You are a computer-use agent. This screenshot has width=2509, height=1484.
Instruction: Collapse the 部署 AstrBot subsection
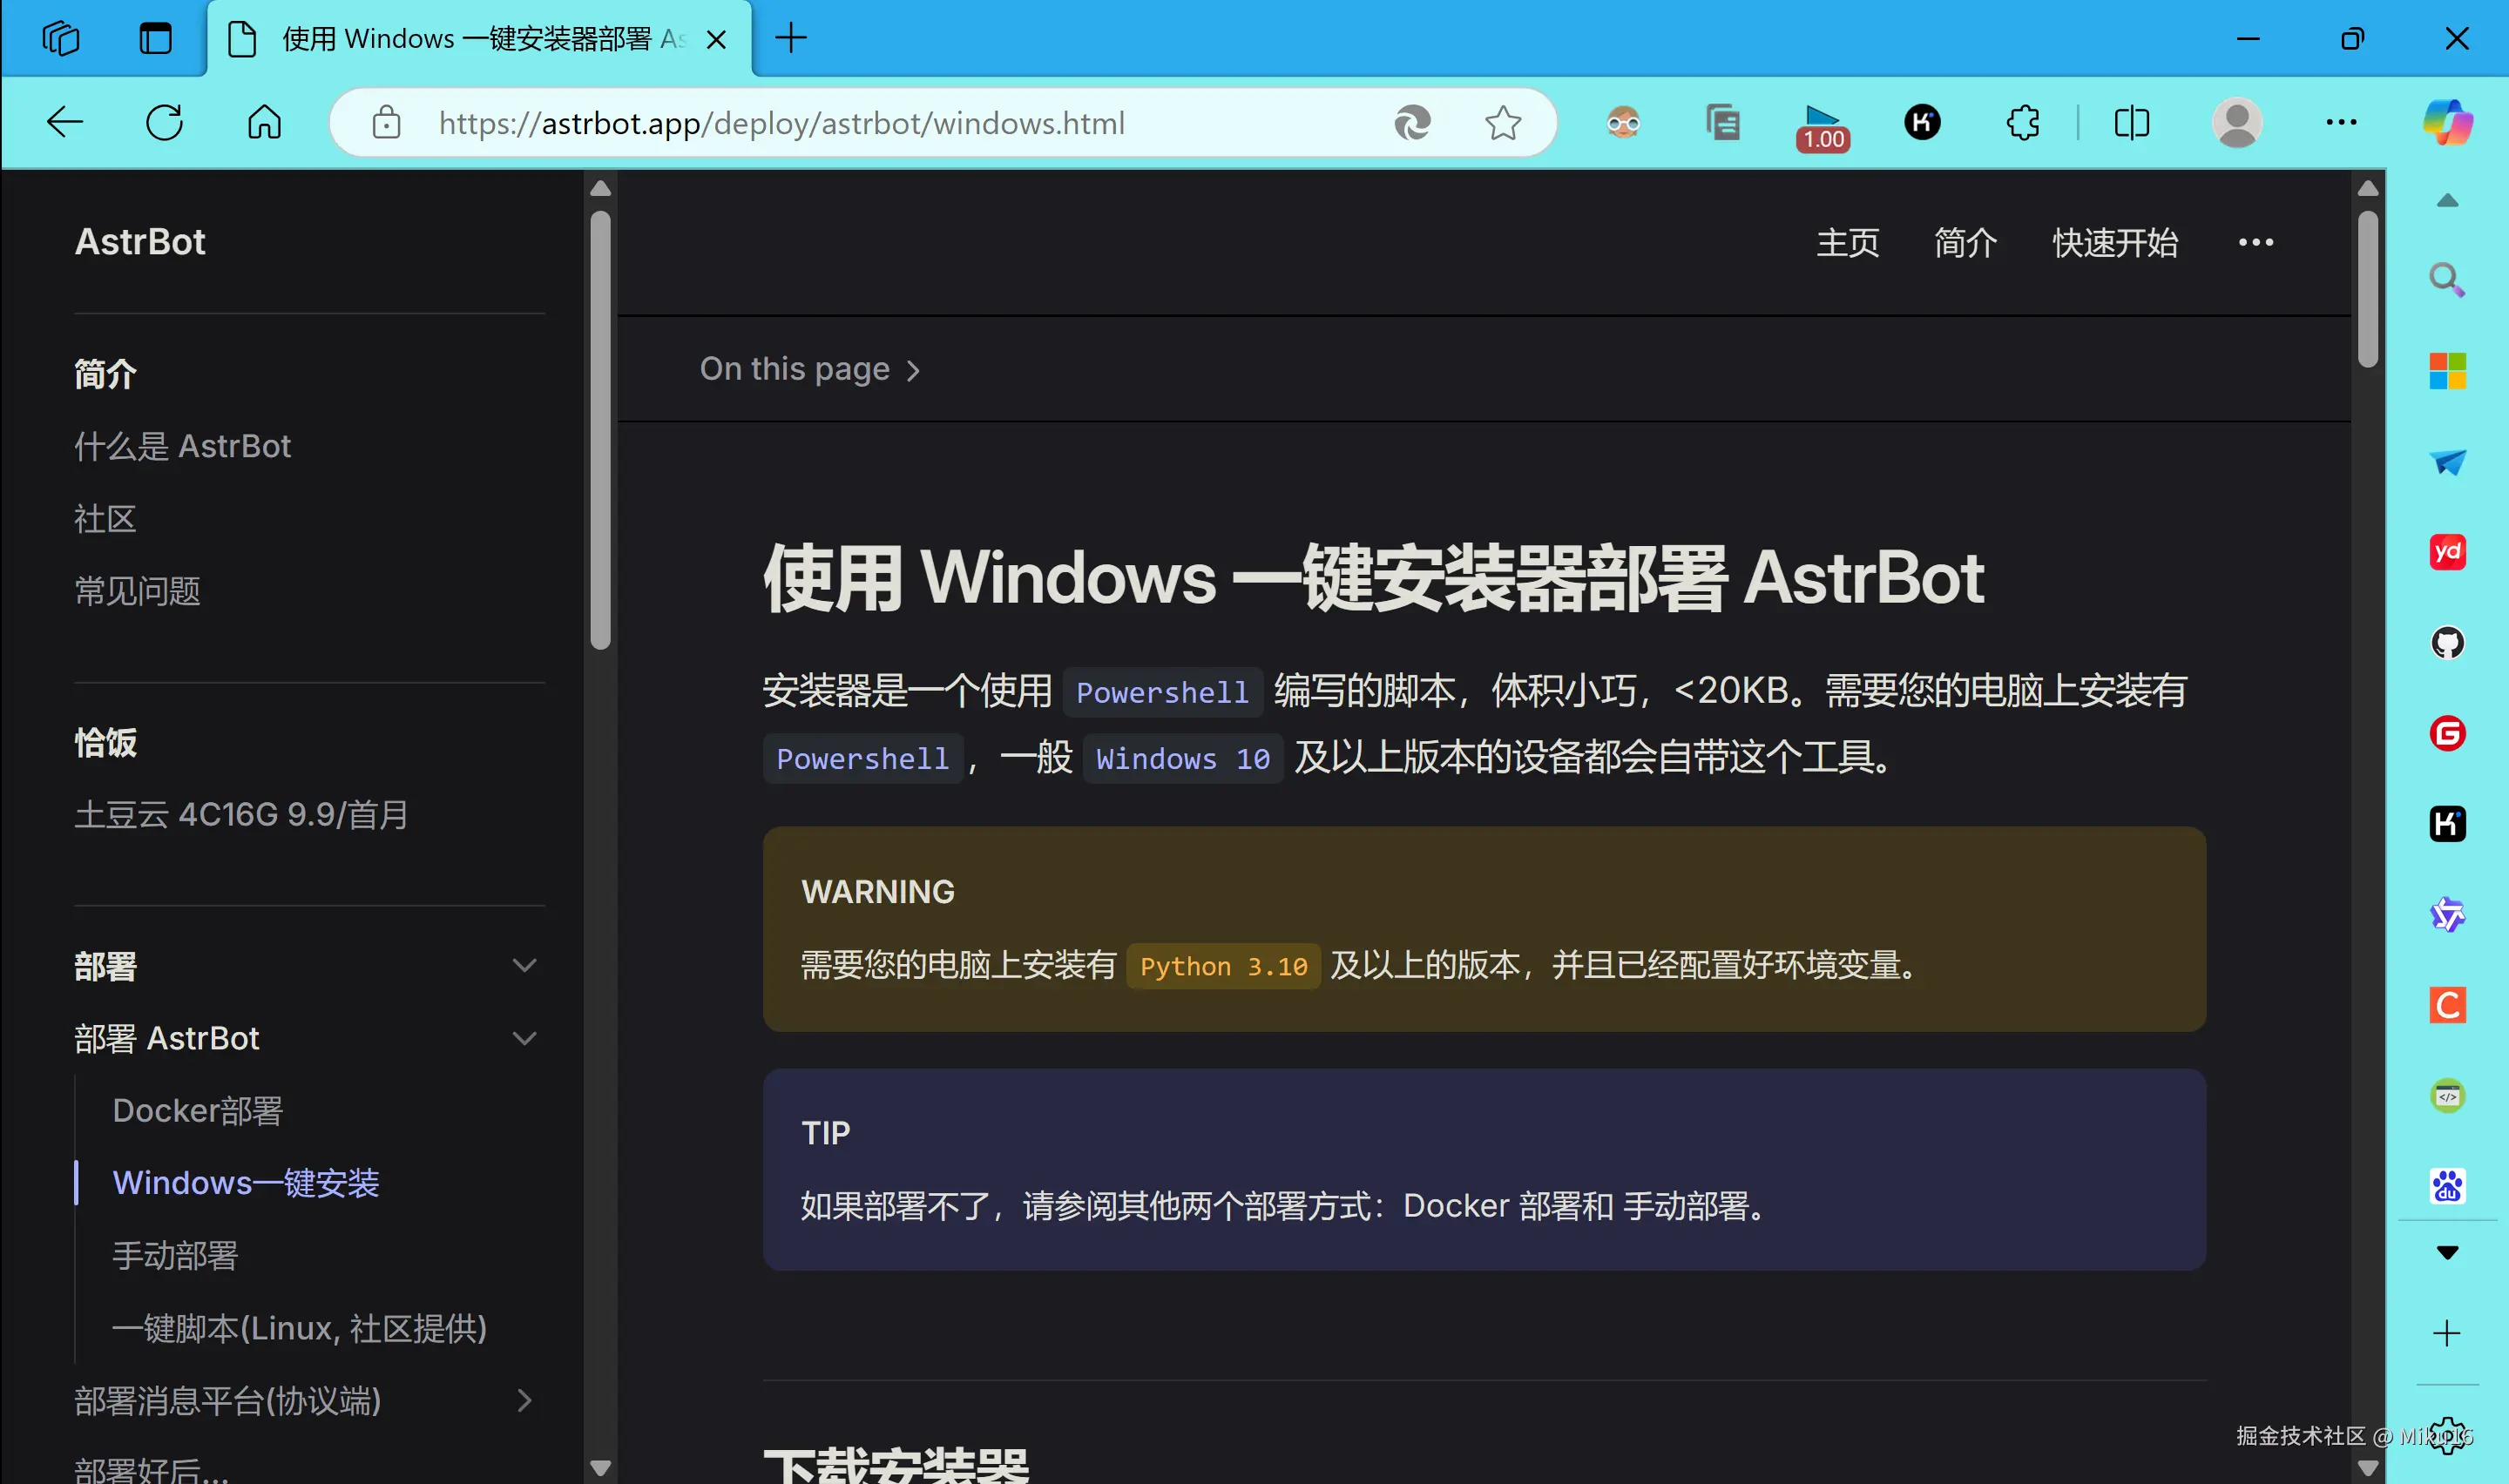524,1039
